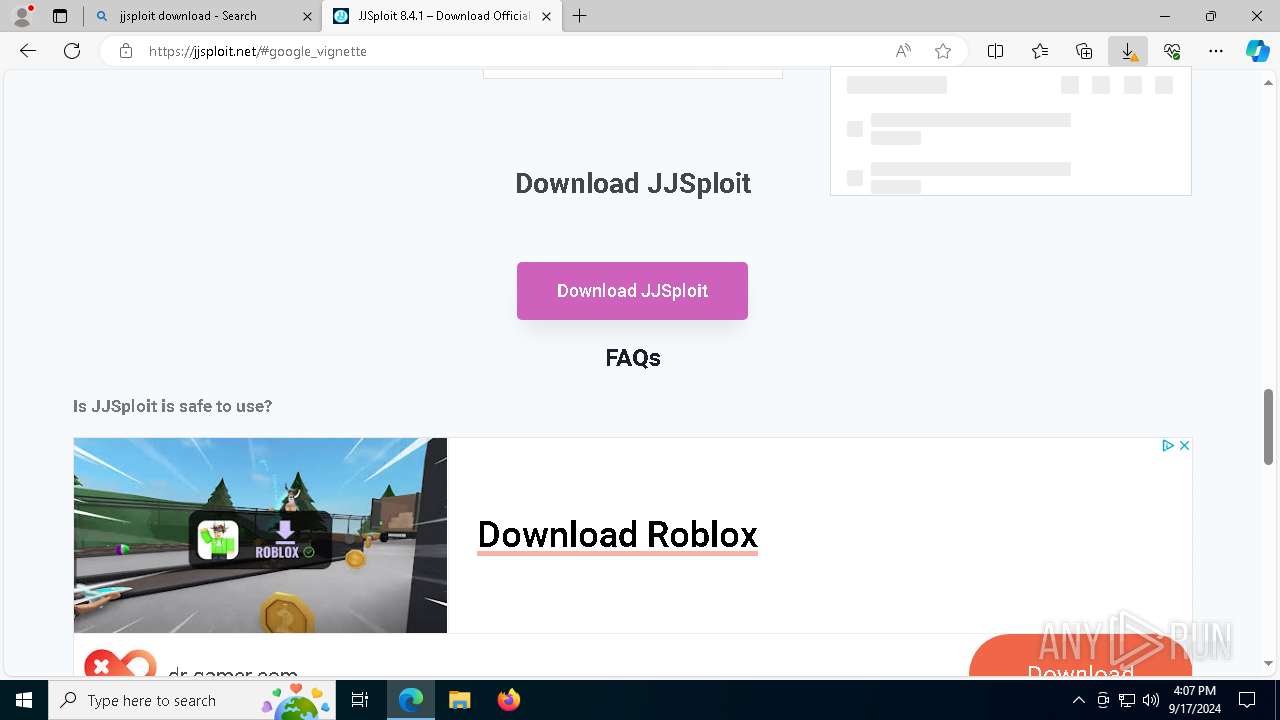Open the Favorites list
Viewport: 1280px width, 720px height.
coord(1040,51)
